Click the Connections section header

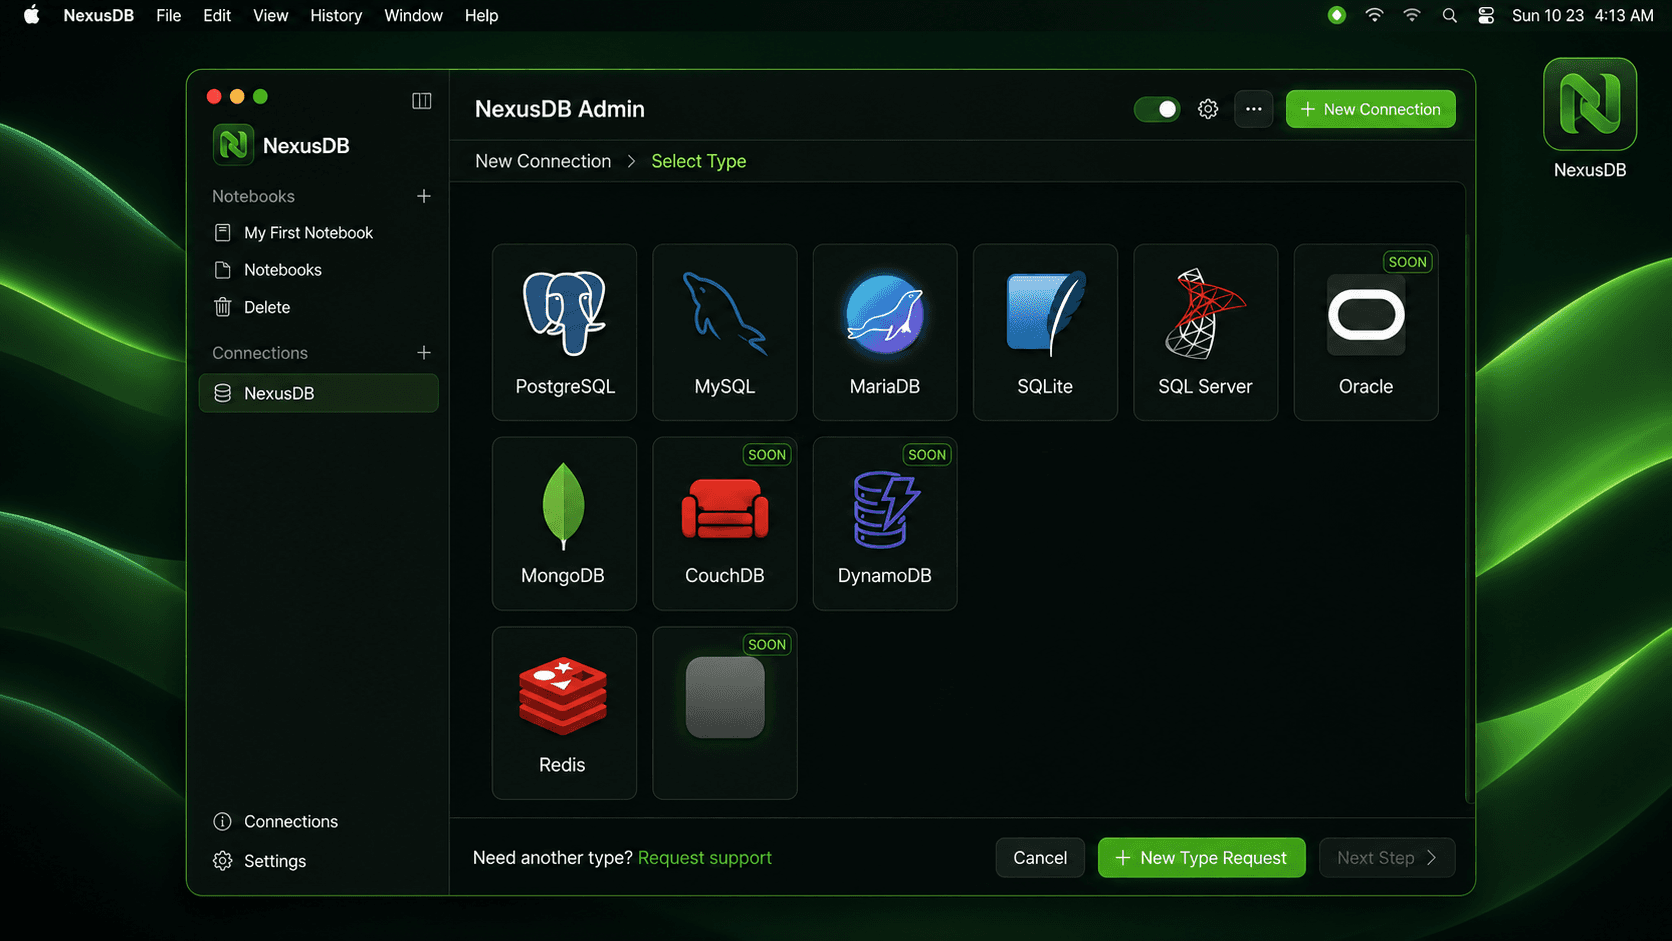coord(260,353)
